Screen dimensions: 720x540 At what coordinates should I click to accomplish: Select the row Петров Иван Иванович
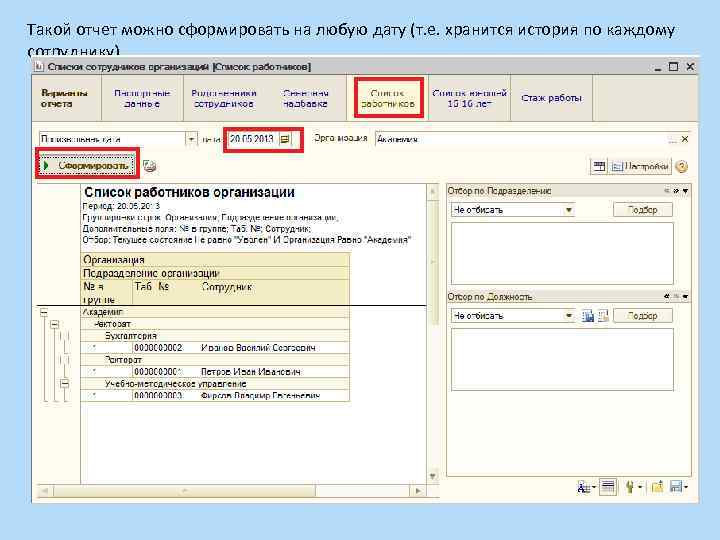click(215, 371)
